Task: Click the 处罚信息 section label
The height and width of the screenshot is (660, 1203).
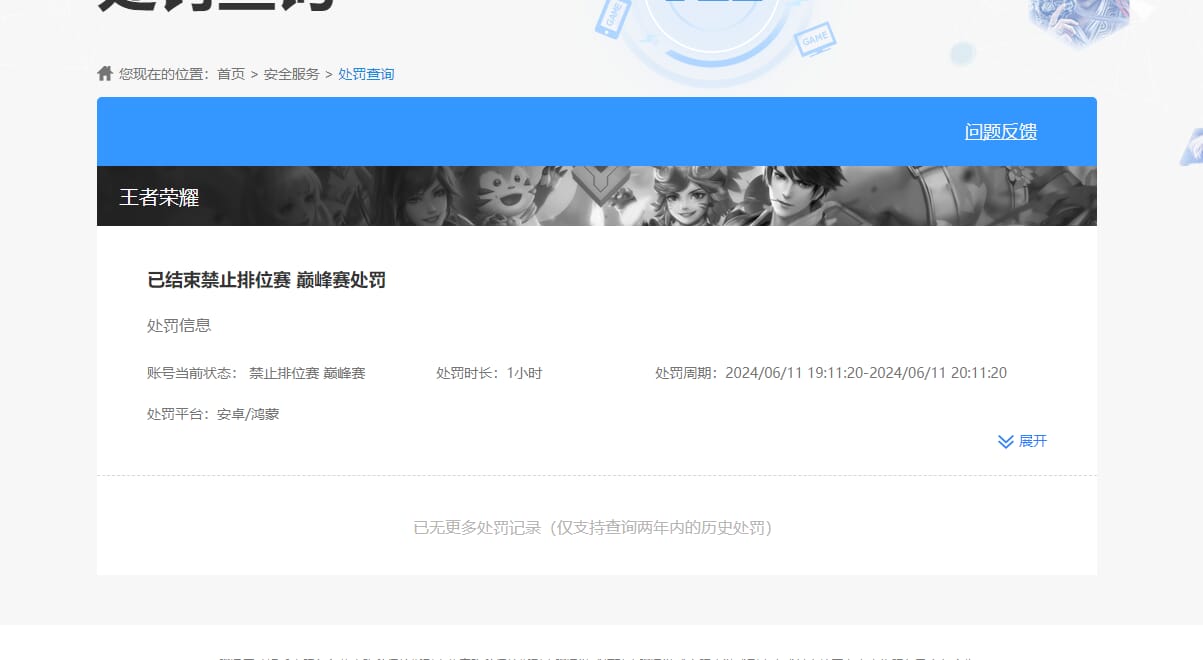Action: pyautogui.click(x=179, y=326)
